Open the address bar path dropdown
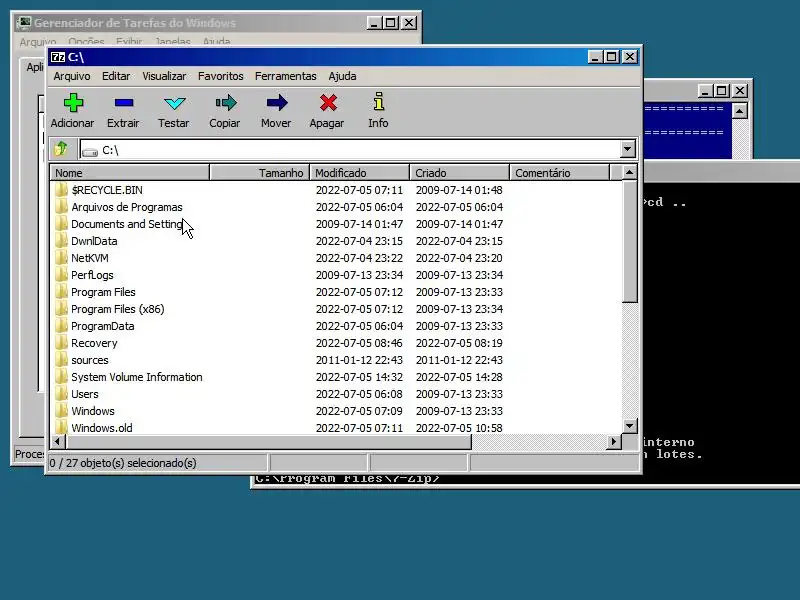The height and width of the screenshot is (600, 800). pos(628,149)
